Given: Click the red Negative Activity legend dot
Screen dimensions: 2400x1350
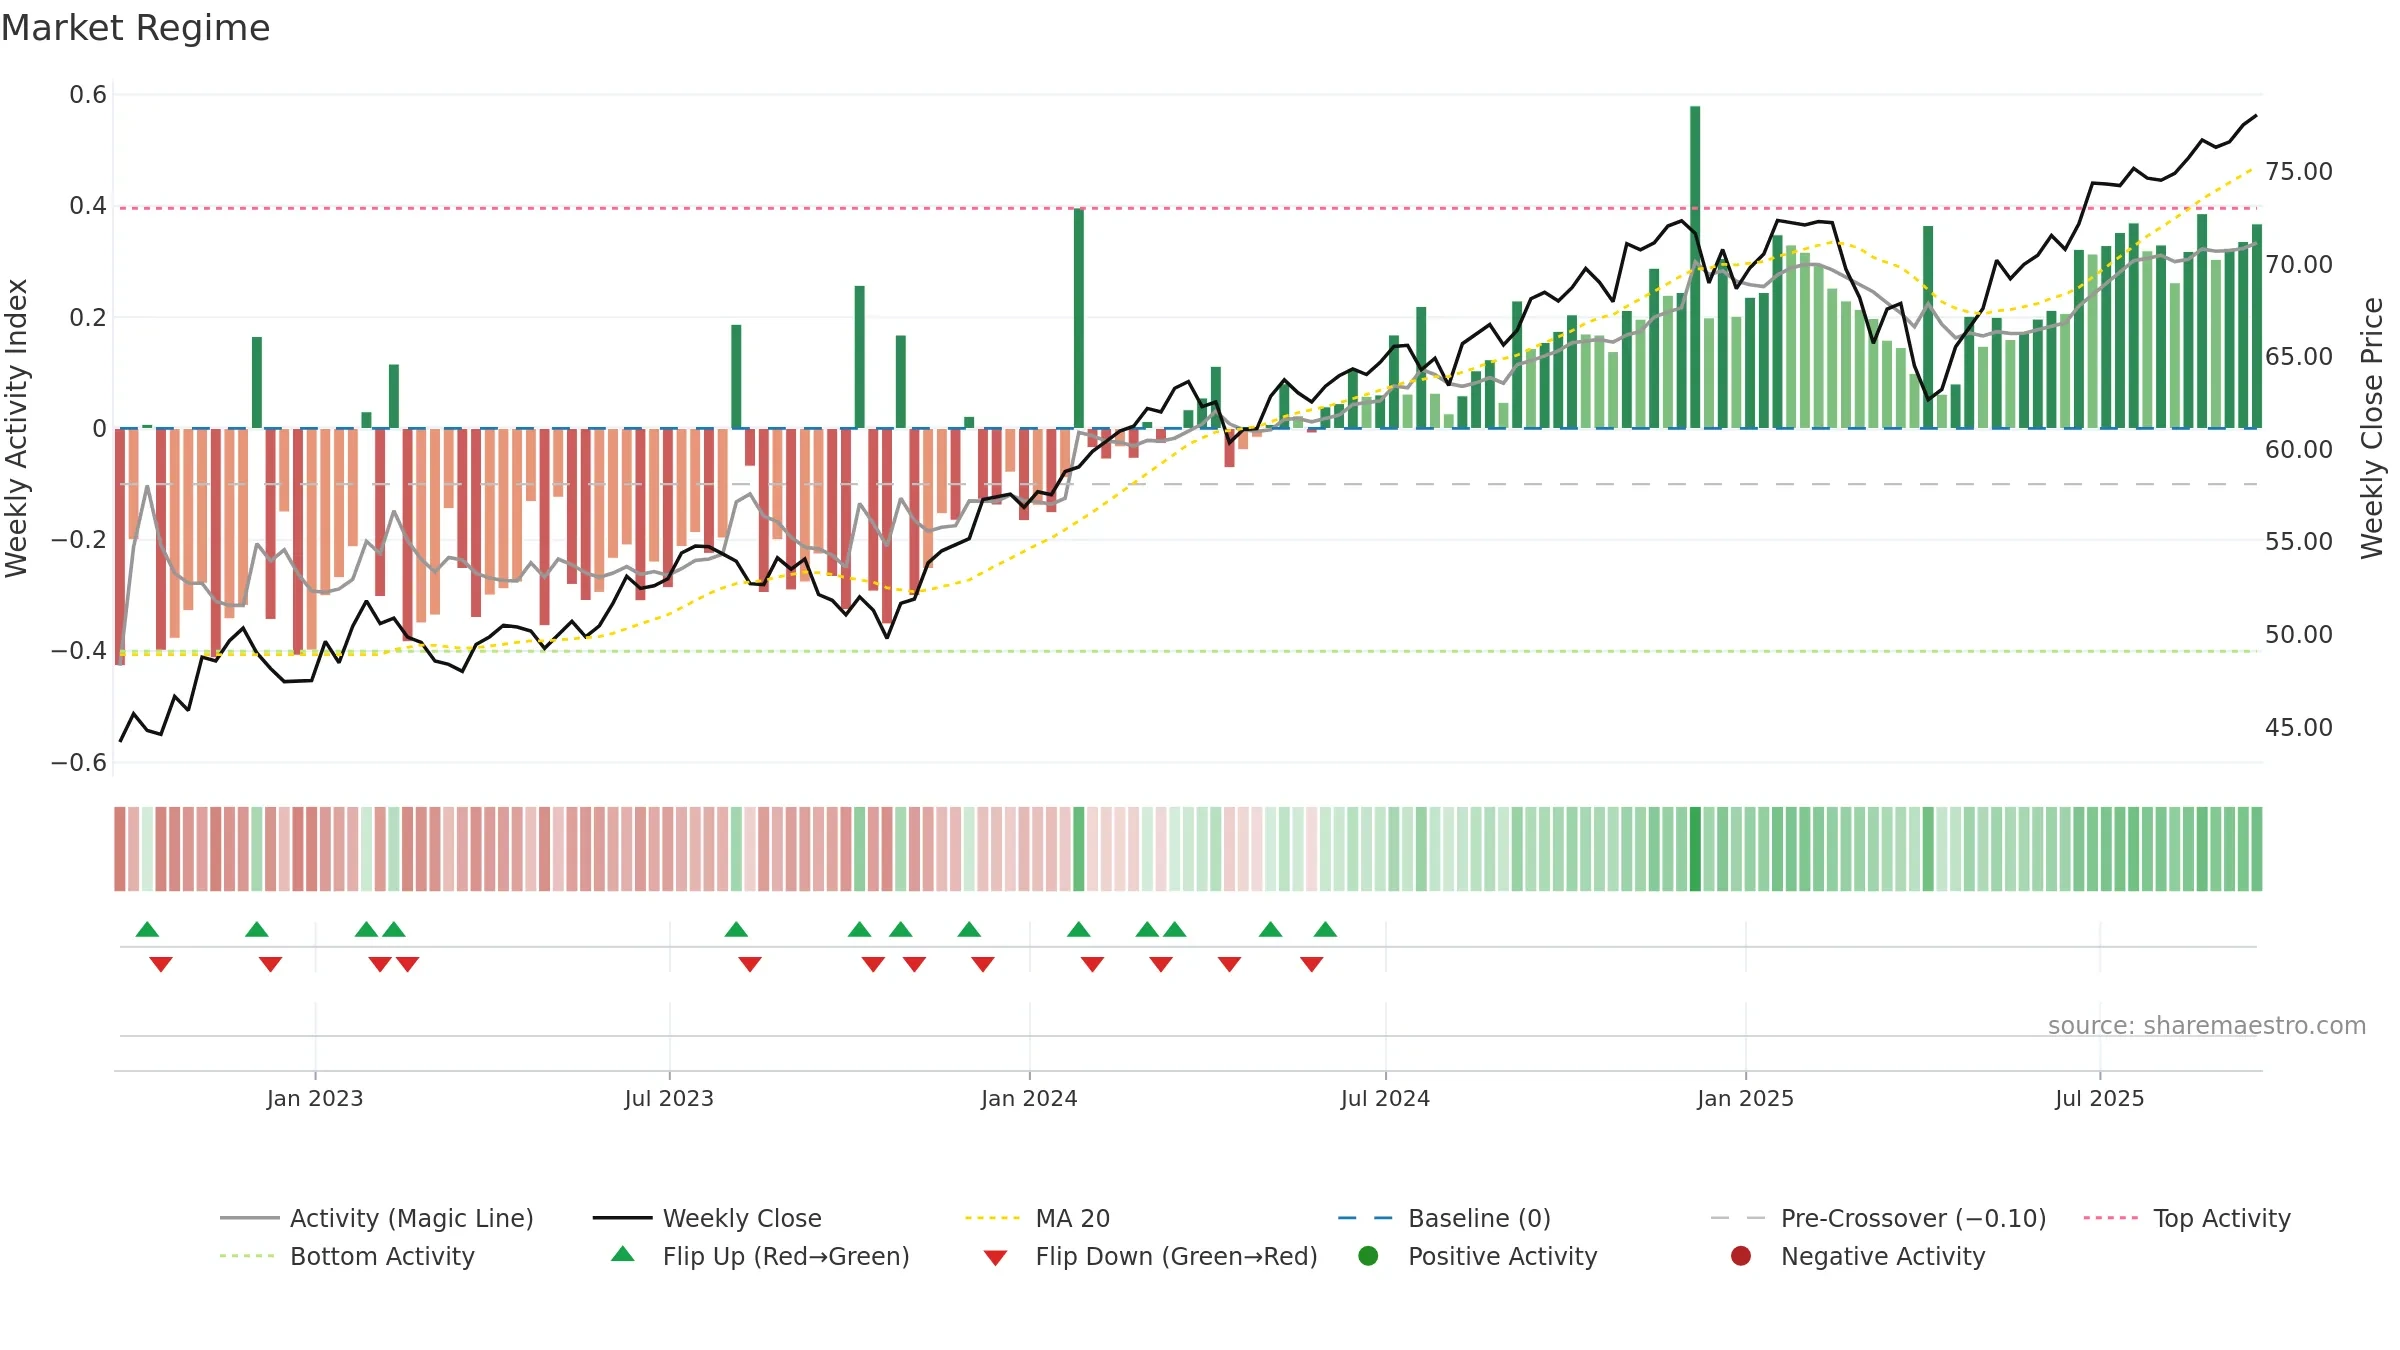Looking at the screenshot, I should (x=1741, y=1255).
